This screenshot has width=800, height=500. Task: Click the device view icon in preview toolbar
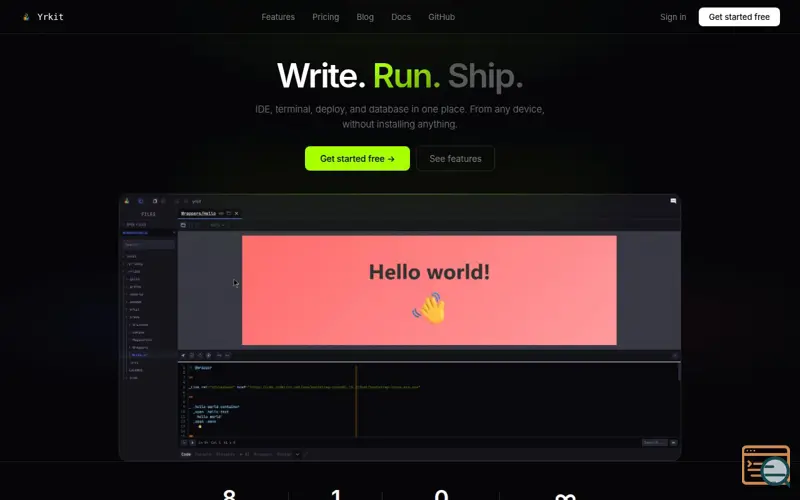tap(183, 225)
